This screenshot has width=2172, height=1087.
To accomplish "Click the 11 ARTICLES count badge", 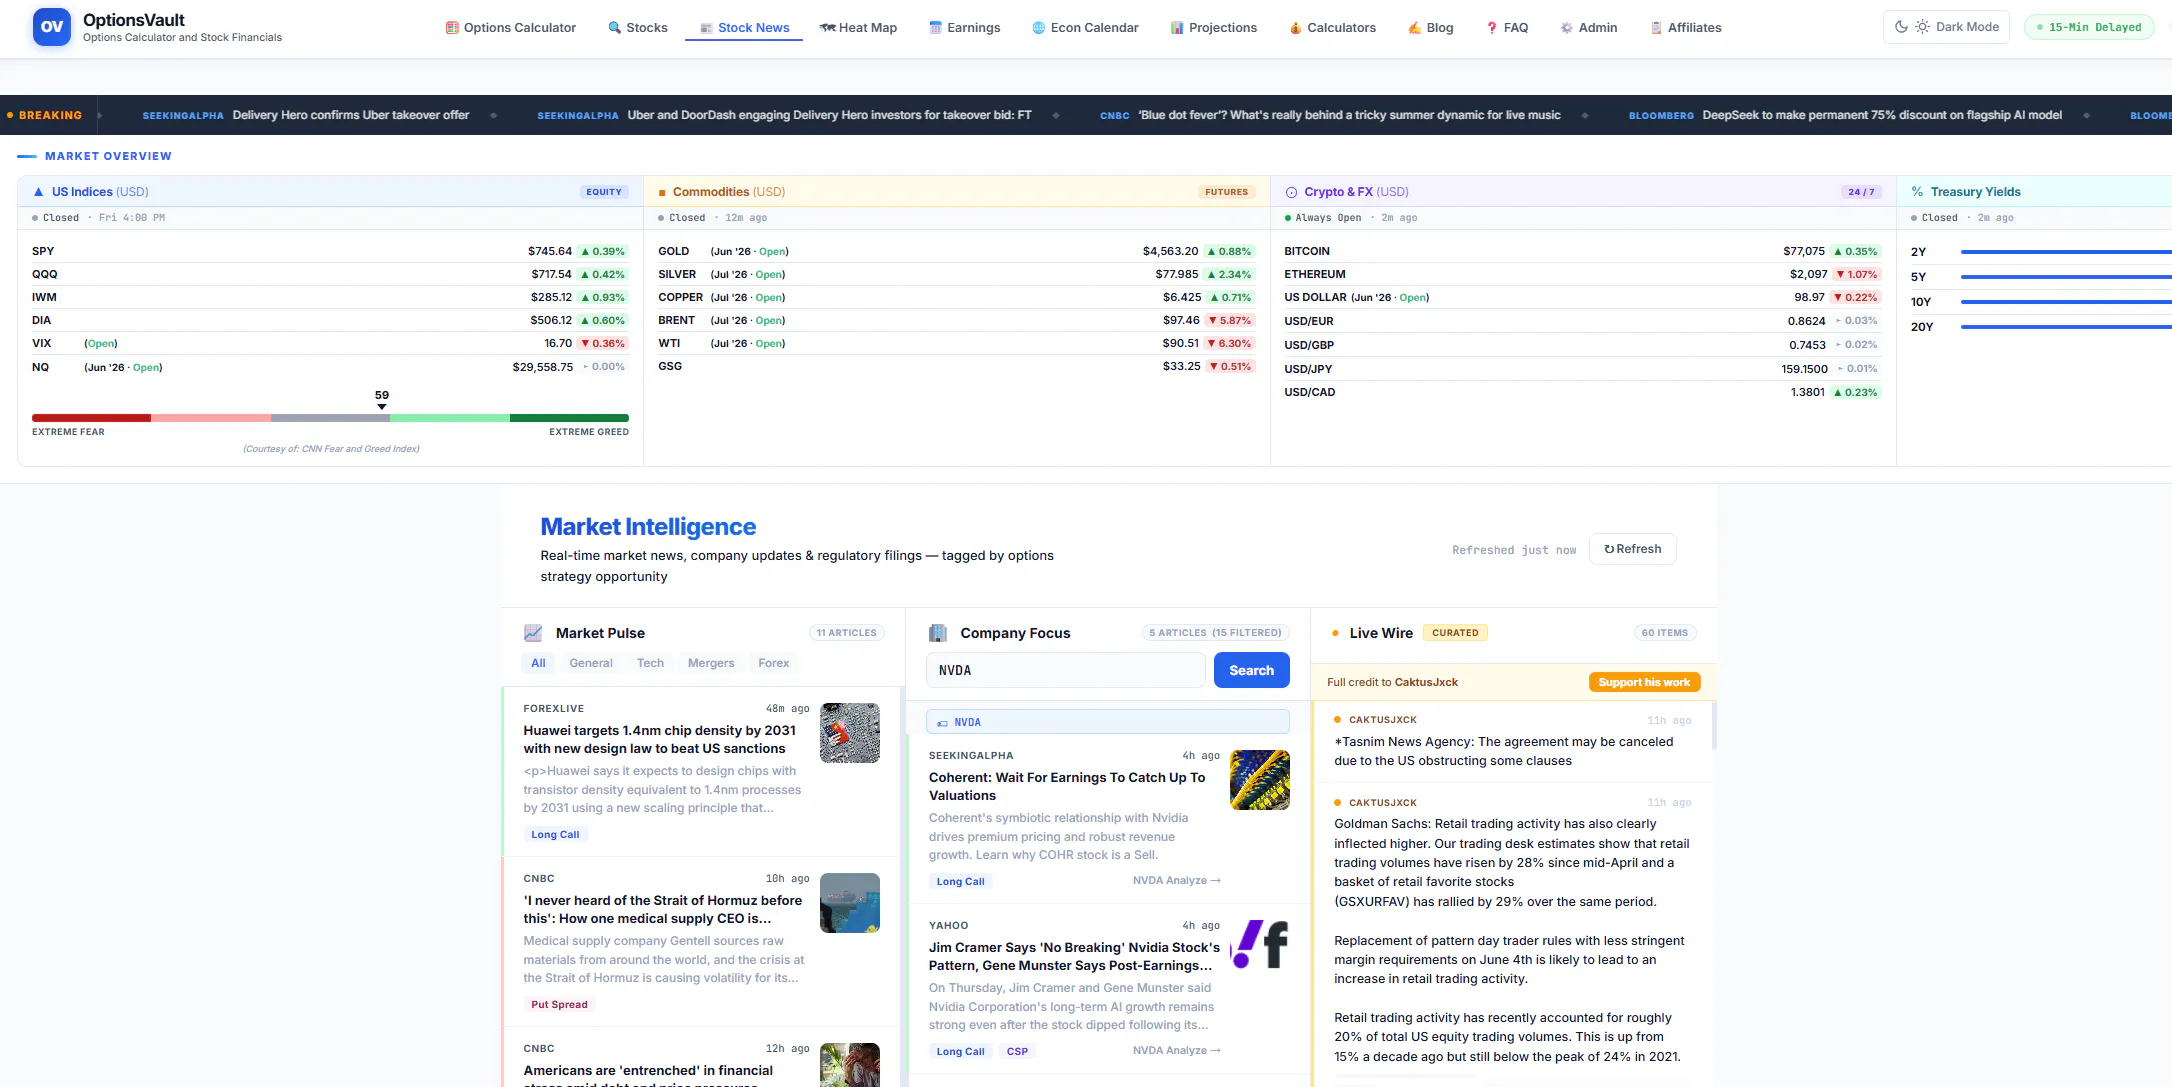I will [846, 633].
